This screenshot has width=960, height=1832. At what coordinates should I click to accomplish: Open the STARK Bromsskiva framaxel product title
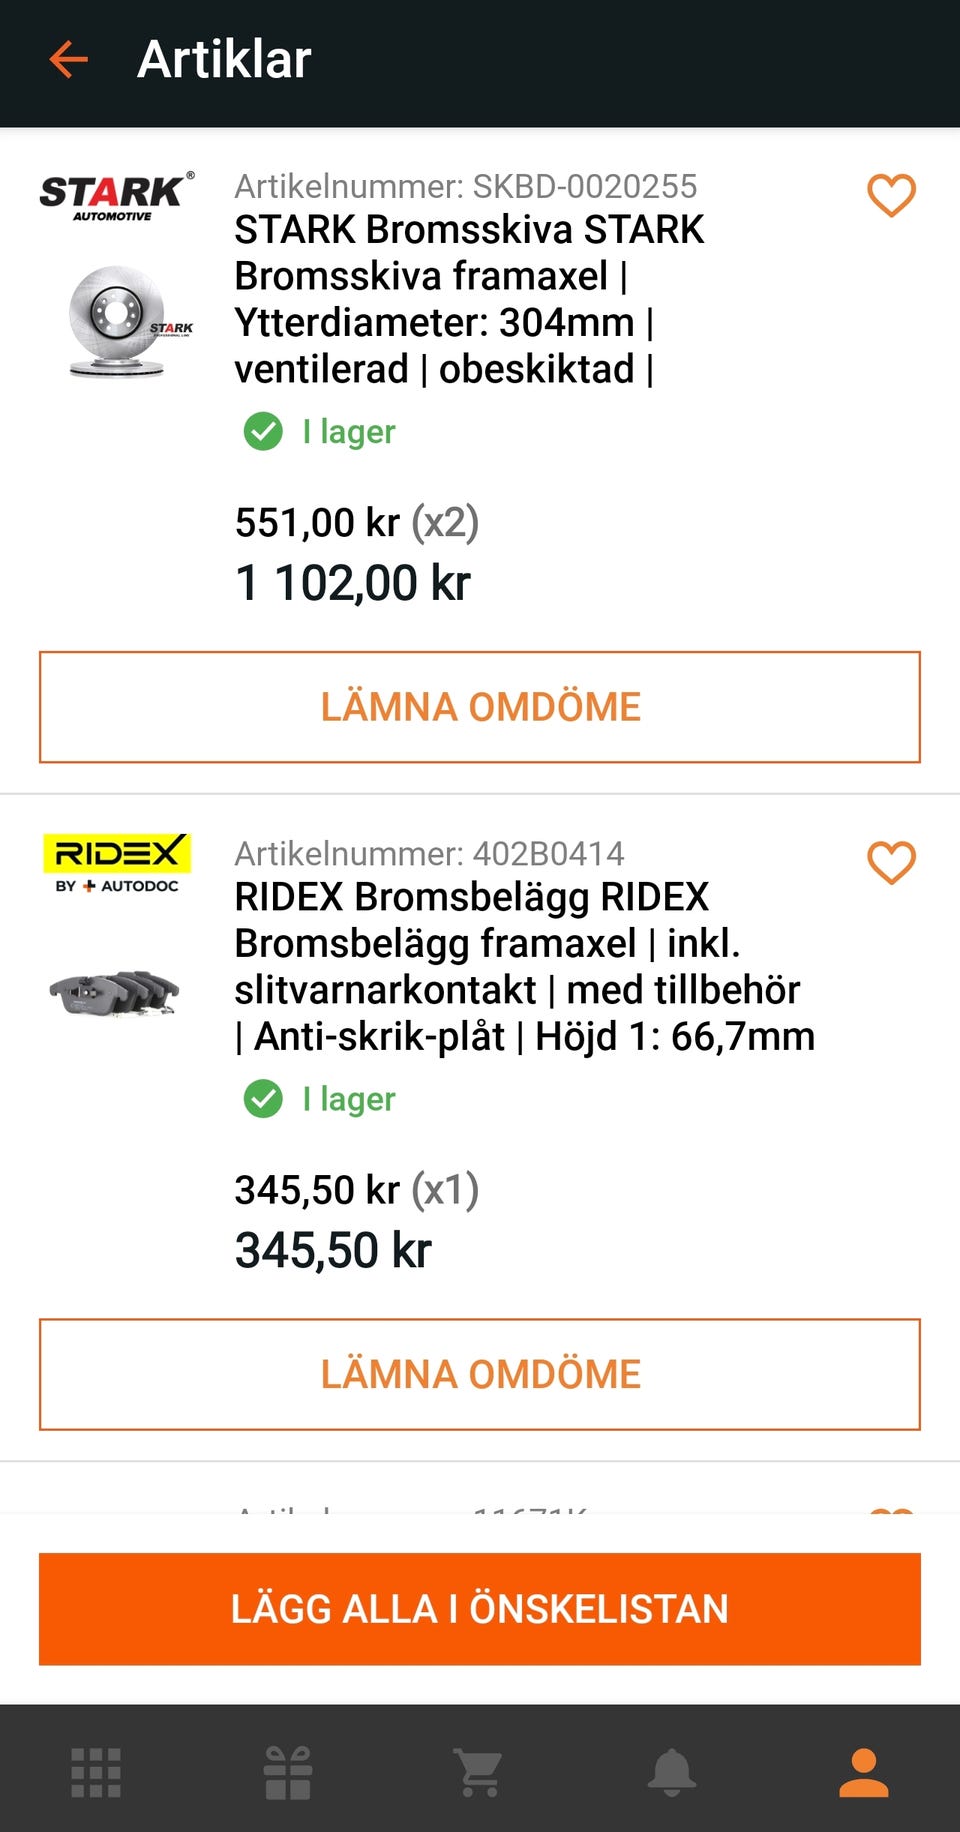click(x=445, y=299)
